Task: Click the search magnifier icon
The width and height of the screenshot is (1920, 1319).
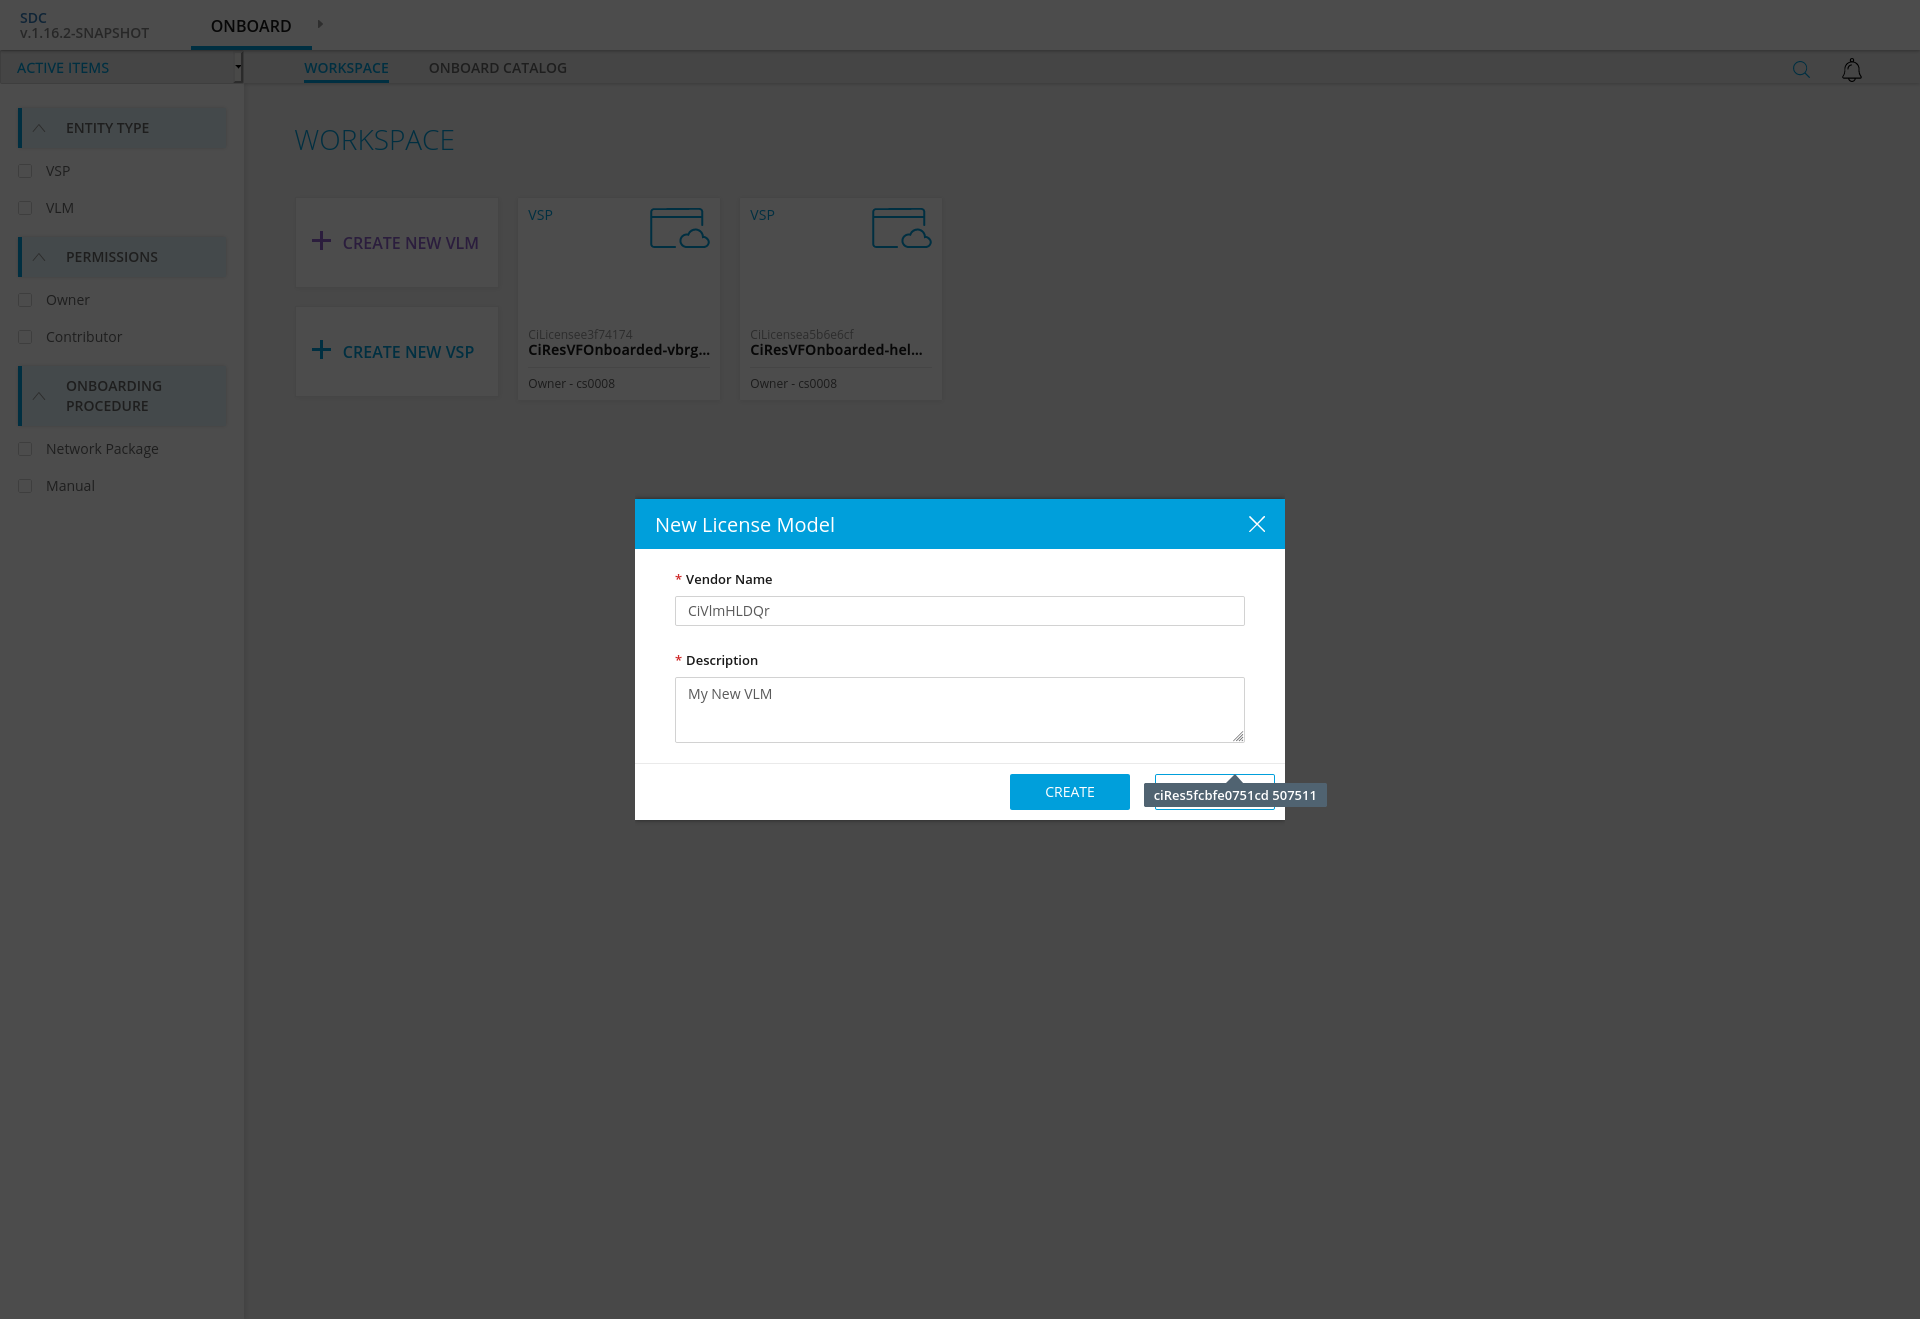Action: 1801,69
